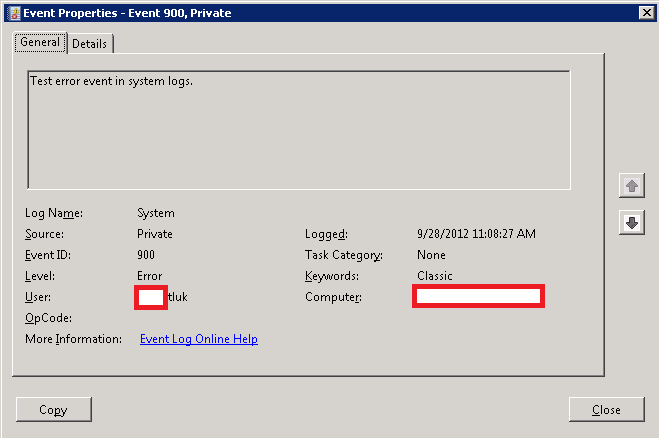Viewport: 659px width, 438px height.
Task: Click the Level value Error
Action: point(150,276)
